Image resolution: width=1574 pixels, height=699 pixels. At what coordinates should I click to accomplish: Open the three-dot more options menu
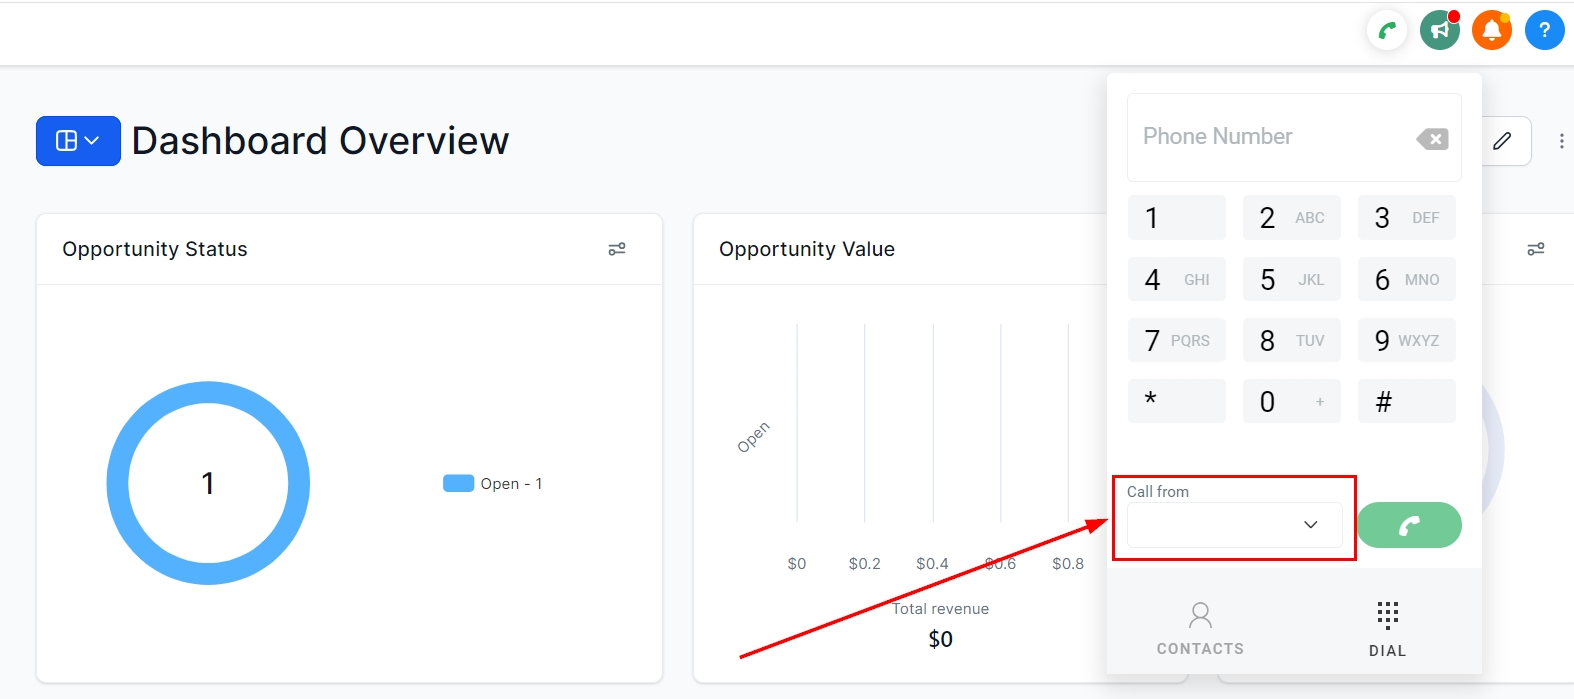click(x=1561, y=141)
